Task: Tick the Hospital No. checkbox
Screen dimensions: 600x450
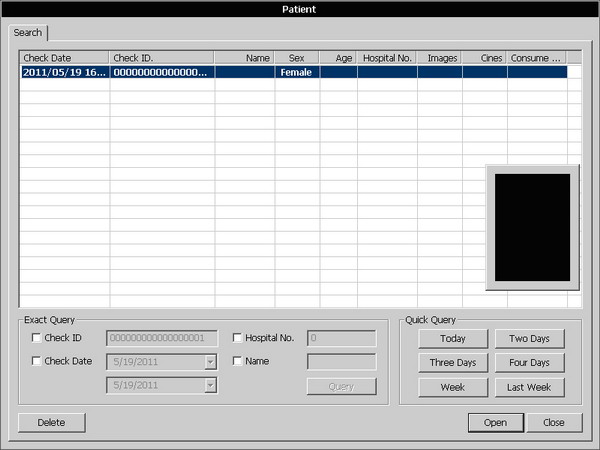Action: [237, 338]
